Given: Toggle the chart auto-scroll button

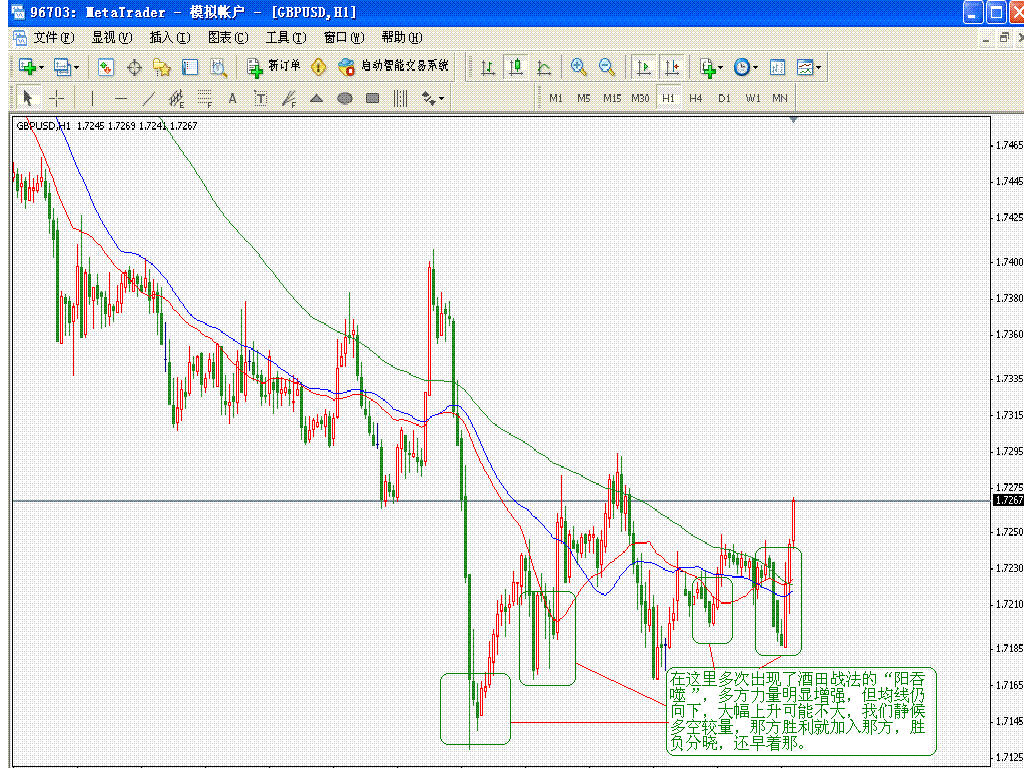Looking at the screenshot, I should [x=644, y=67].
